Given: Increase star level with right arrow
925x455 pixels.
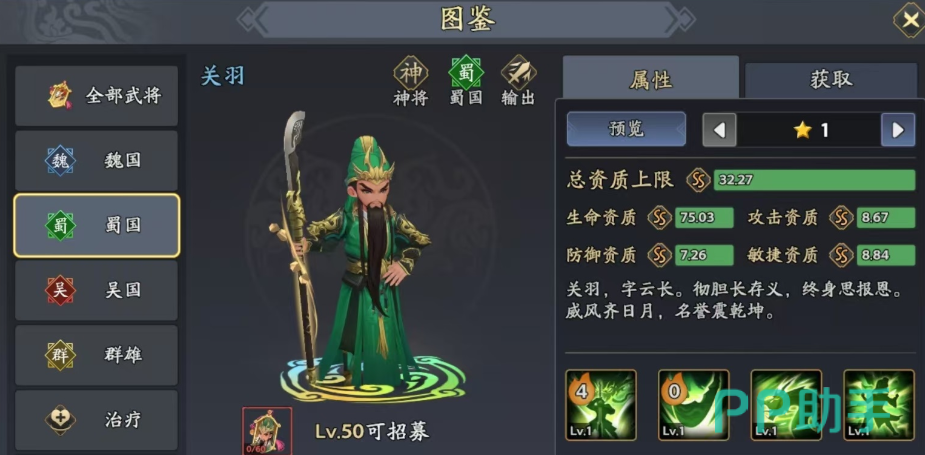Looking at the screenshot, I should [x=898, y=130].
